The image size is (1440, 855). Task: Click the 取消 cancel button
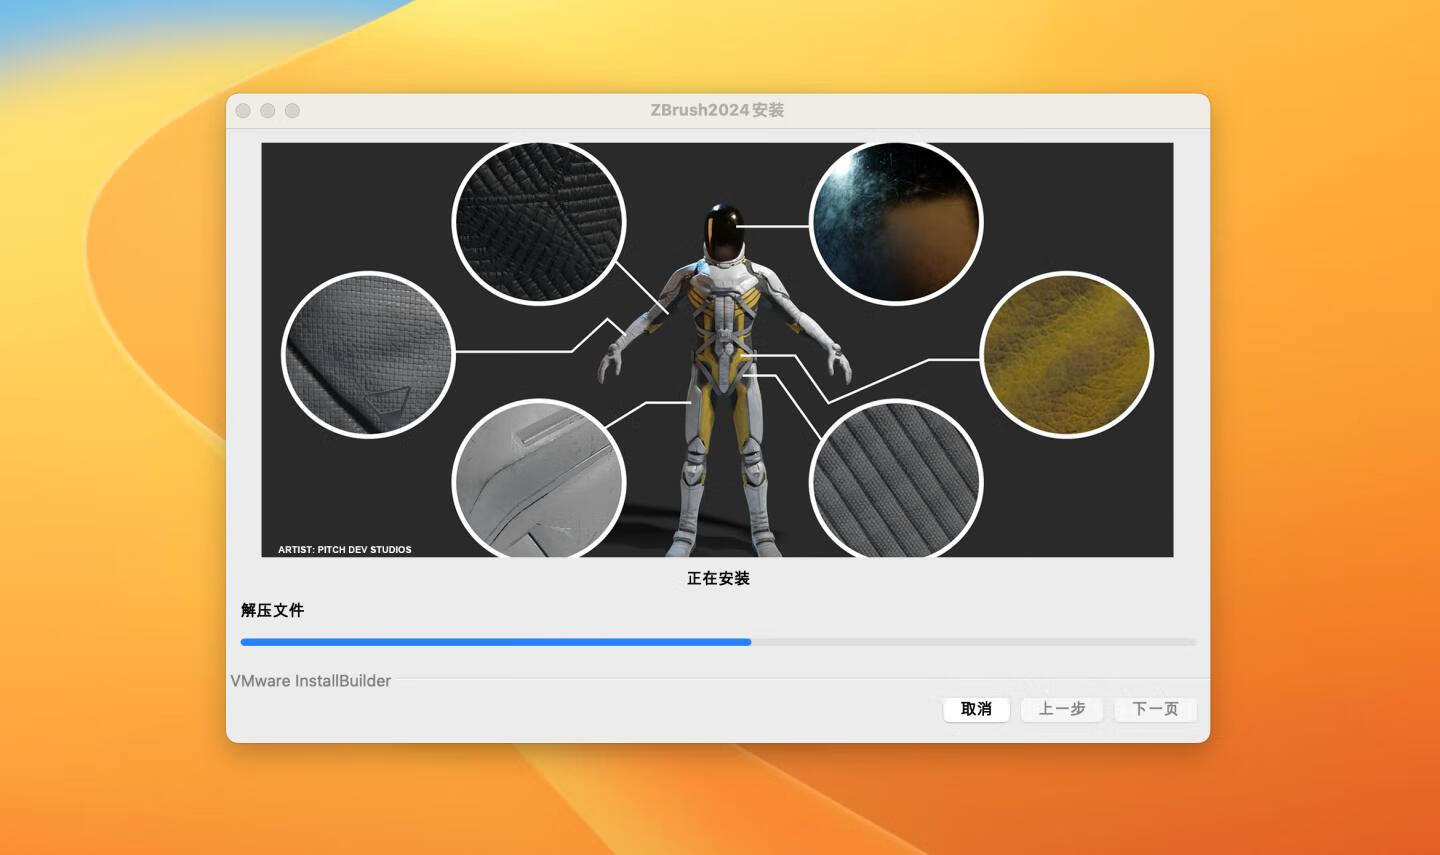[x=976, y=709]
